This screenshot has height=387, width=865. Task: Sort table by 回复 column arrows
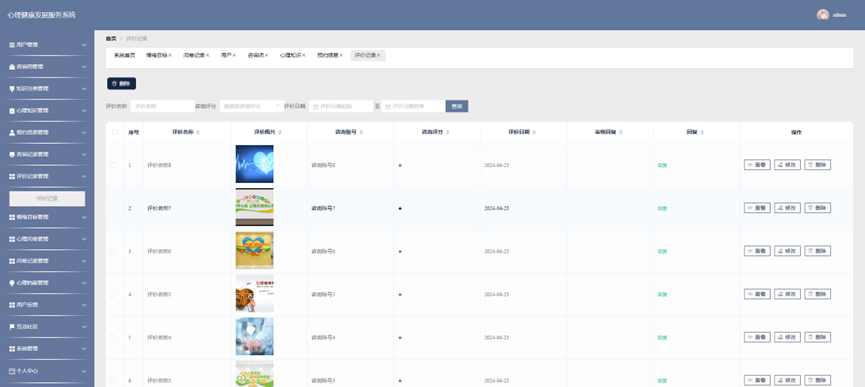point(702,133)
